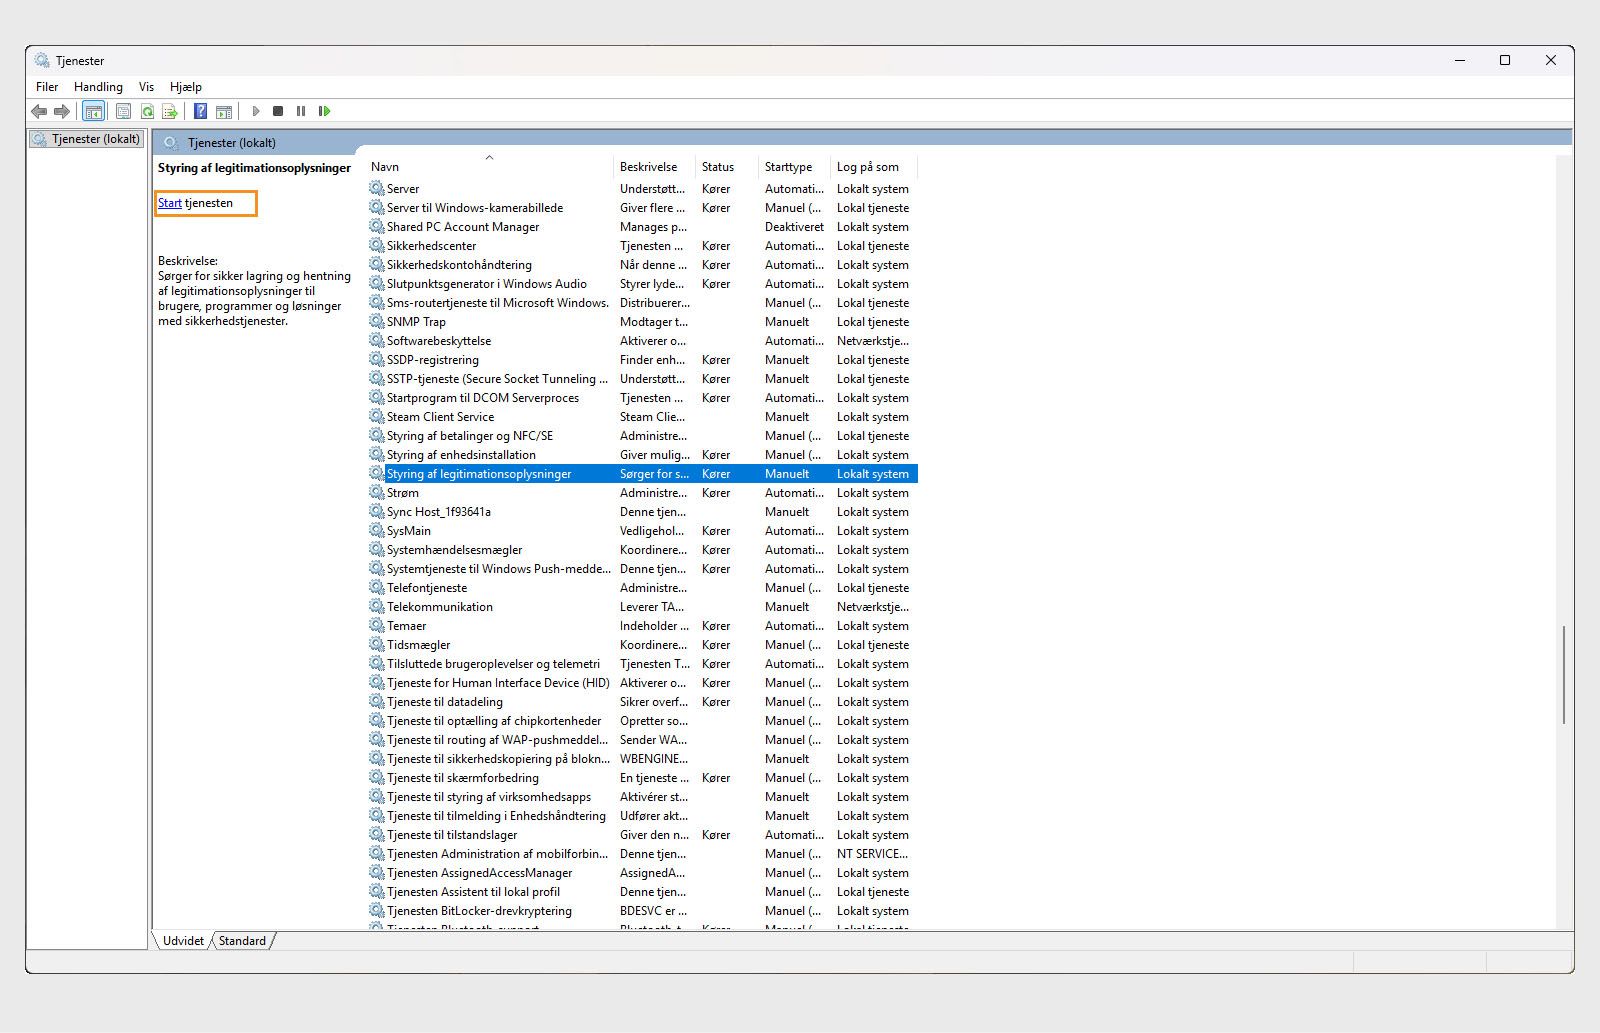Sort by the Log på som column header

click(x=873, y=167)
